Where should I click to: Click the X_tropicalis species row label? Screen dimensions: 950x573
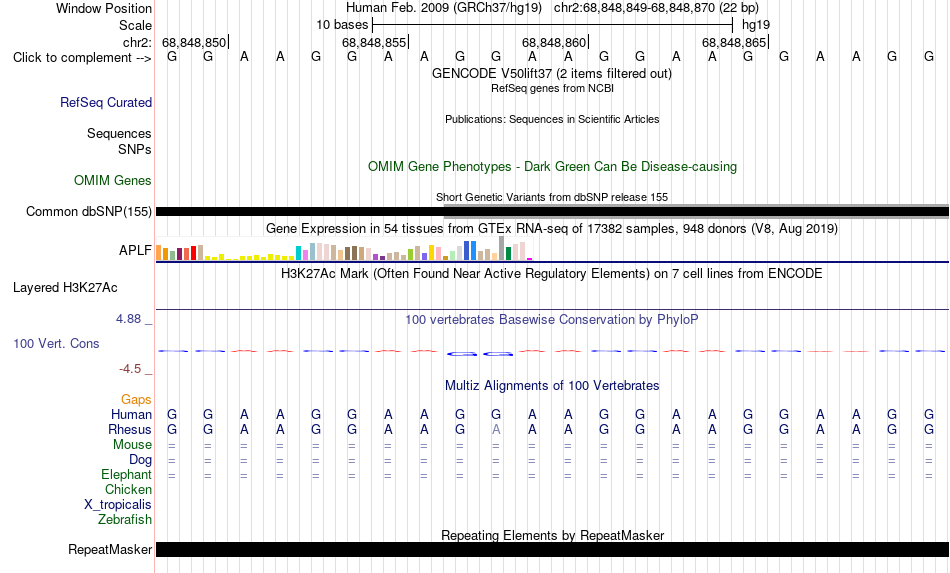tap(118, 505)
